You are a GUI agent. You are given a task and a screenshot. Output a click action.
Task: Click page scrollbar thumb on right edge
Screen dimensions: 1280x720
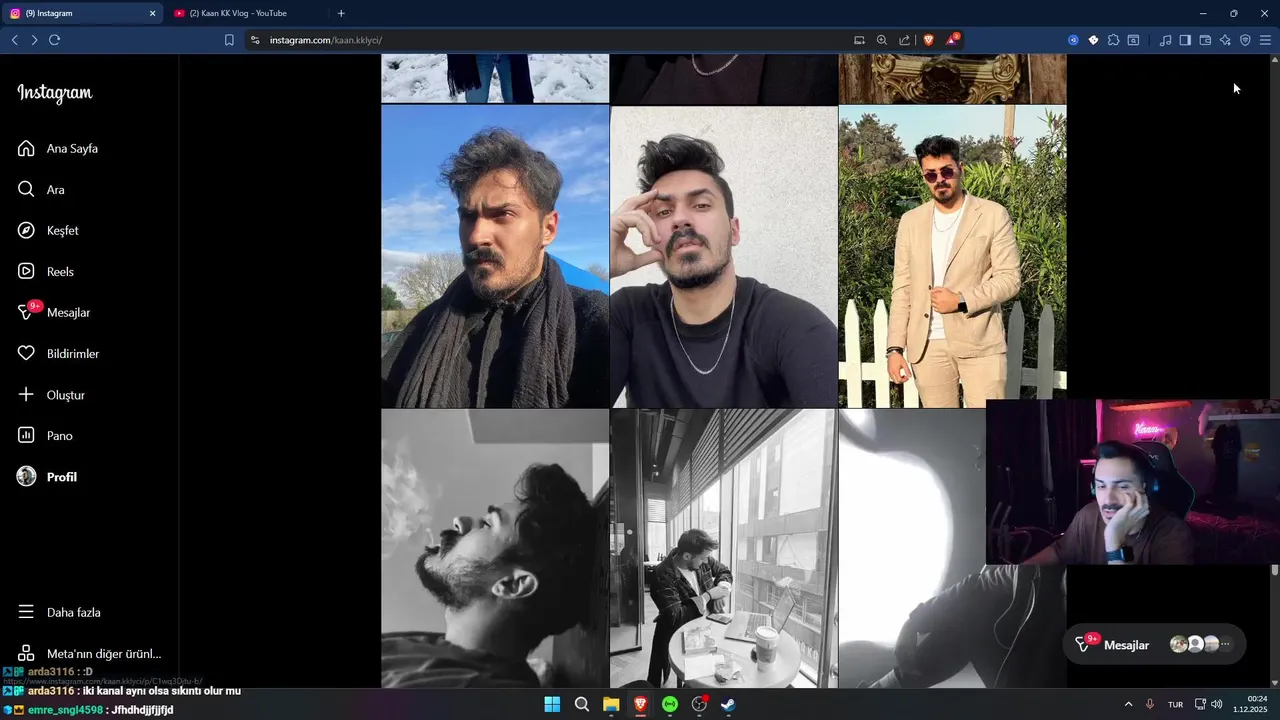click(x=1275, y=570)
